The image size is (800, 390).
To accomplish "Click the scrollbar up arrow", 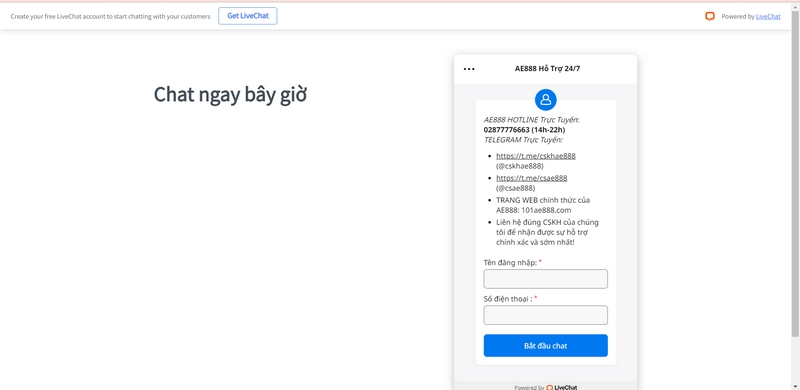I will tap(795, 6).
